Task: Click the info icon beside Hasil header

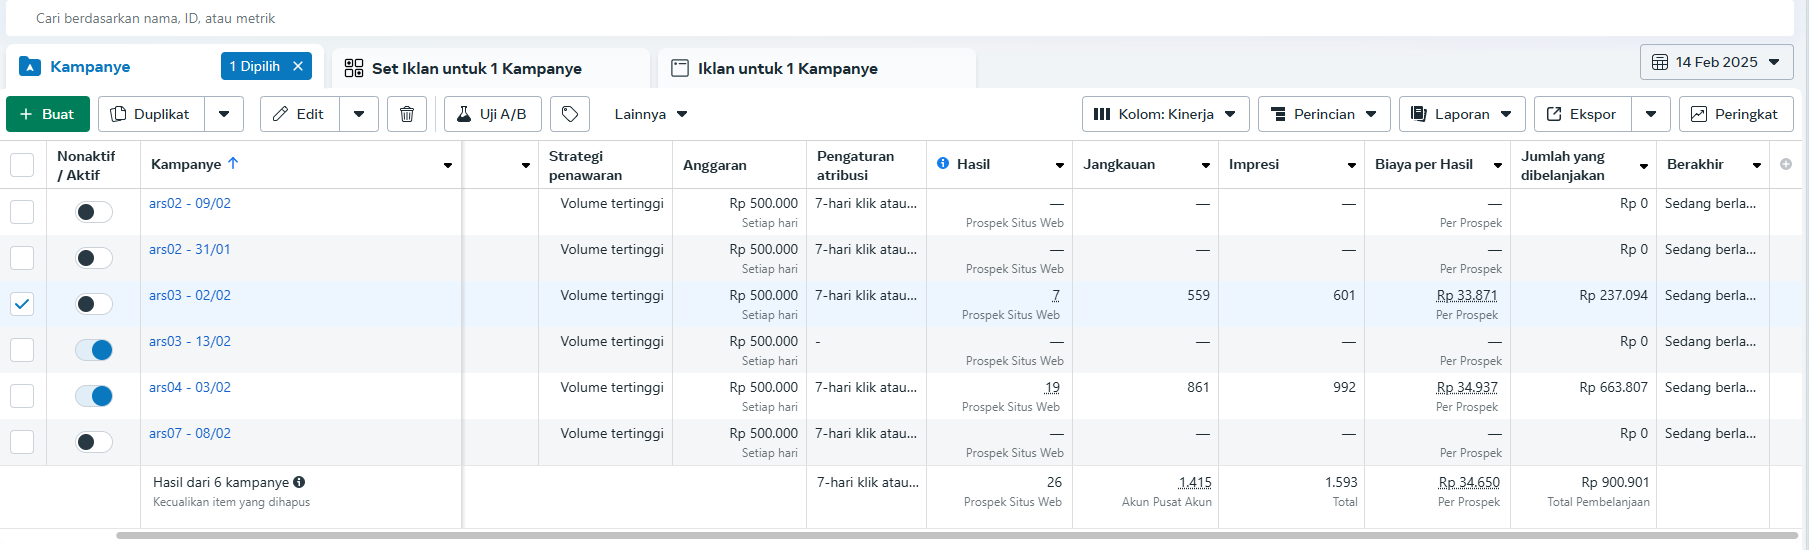Action: click(943, 163)
